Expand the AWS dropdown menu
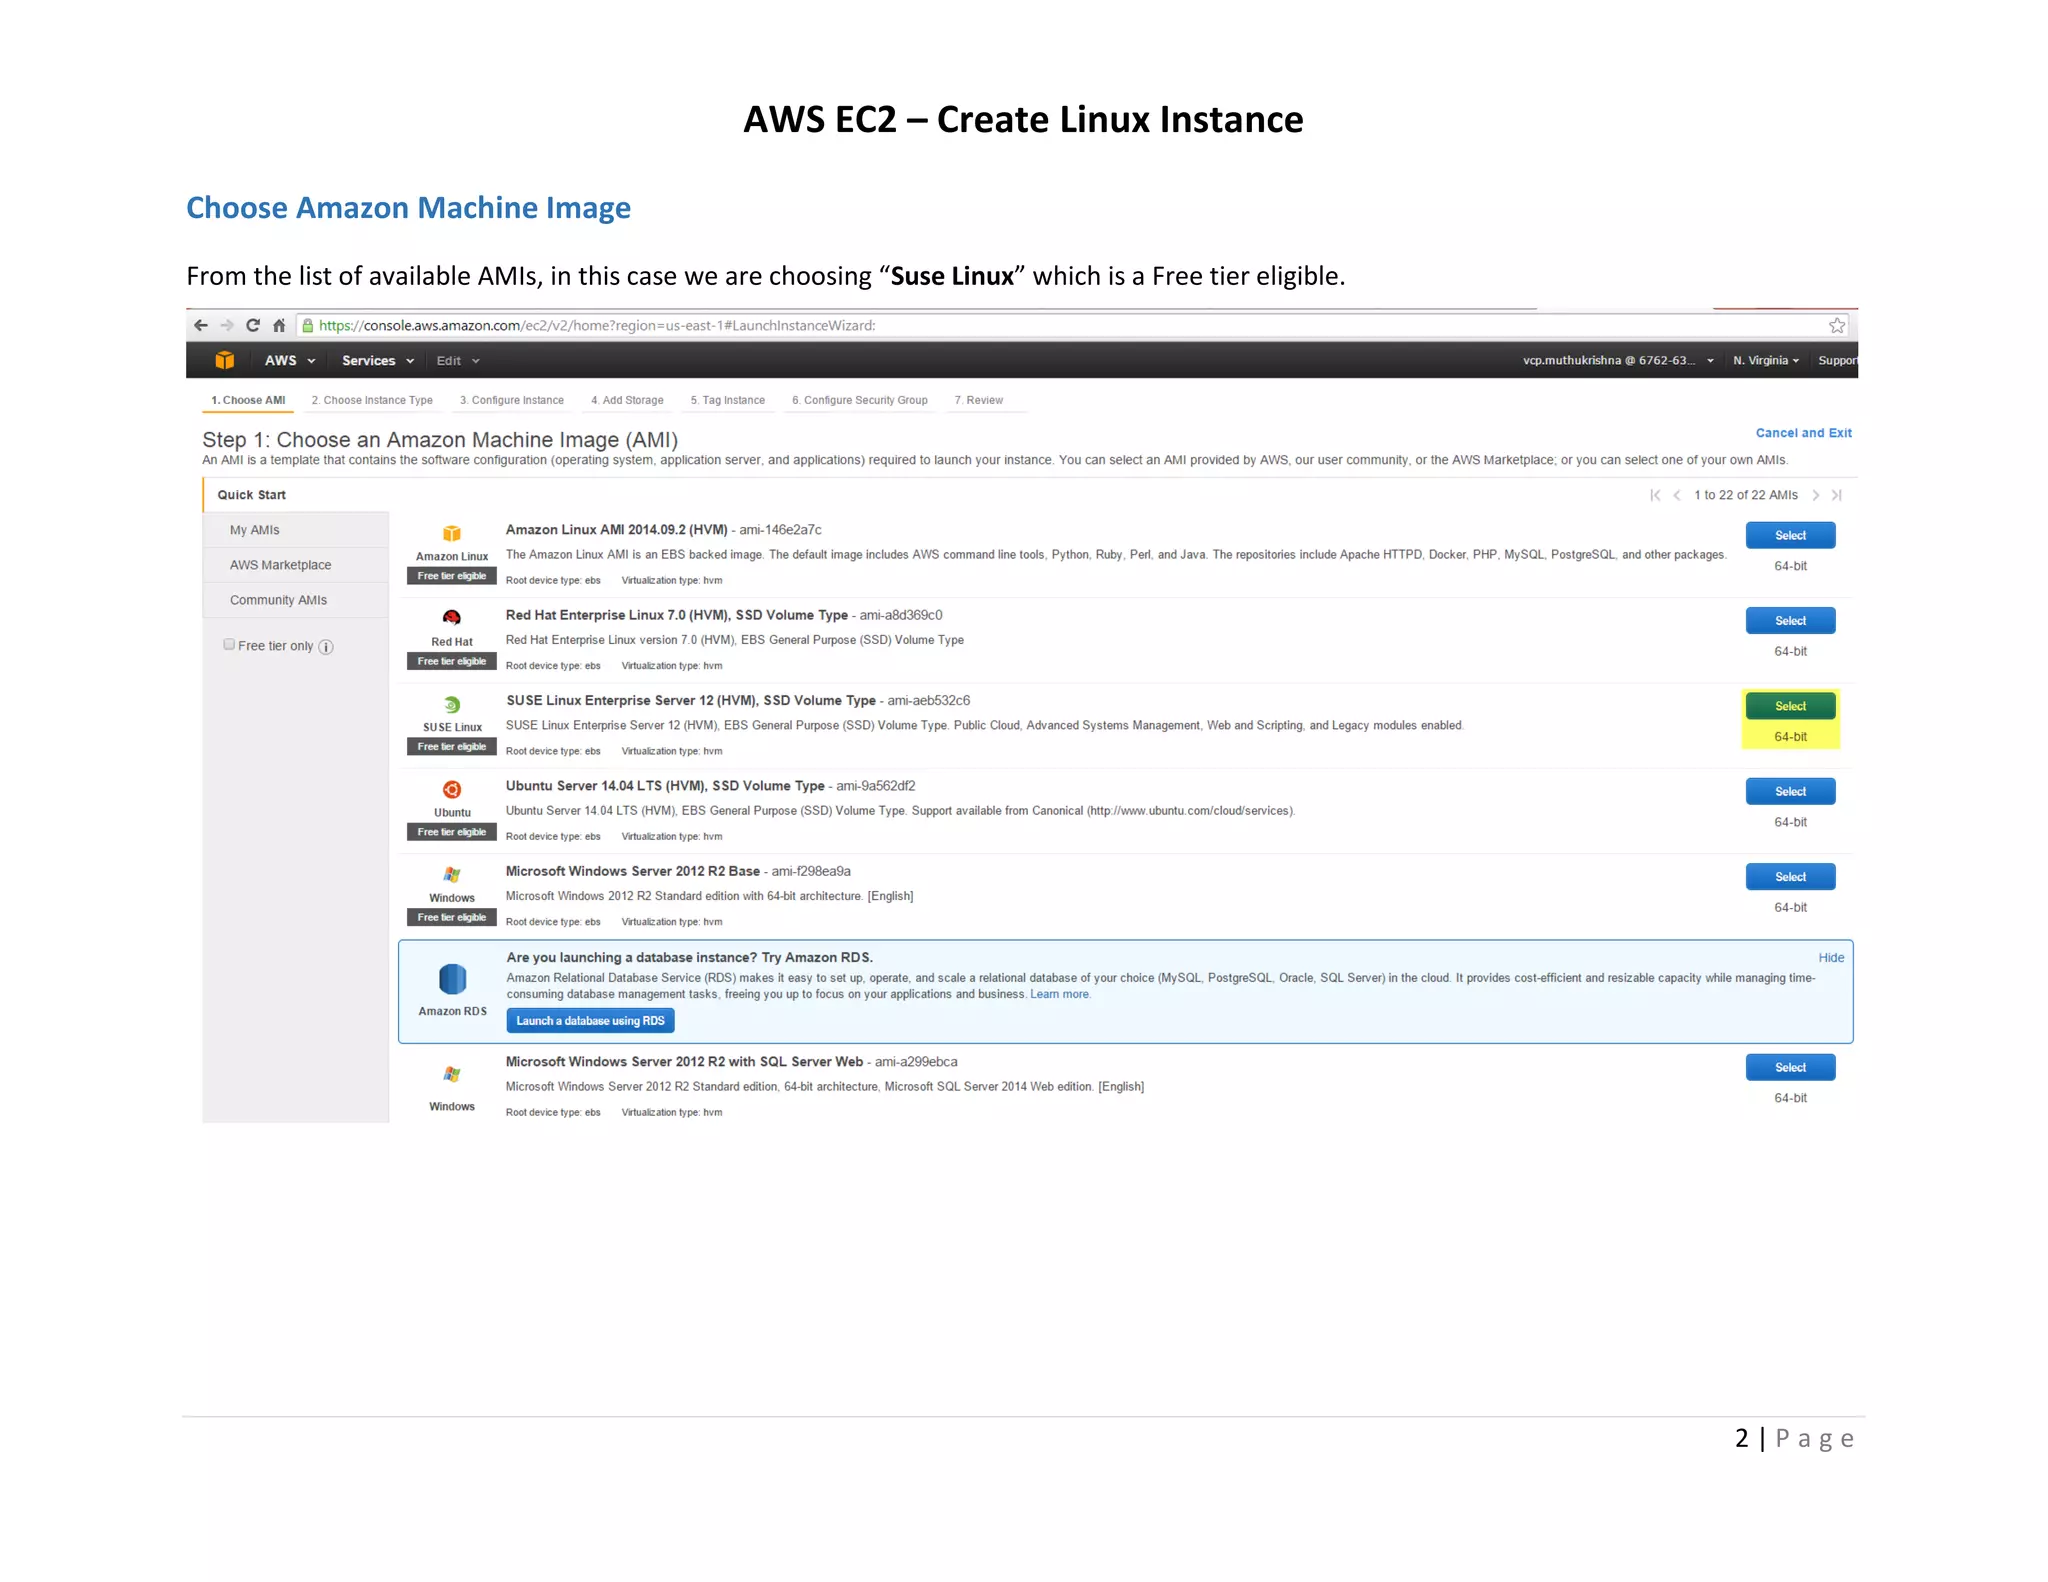 pos(290,360)
